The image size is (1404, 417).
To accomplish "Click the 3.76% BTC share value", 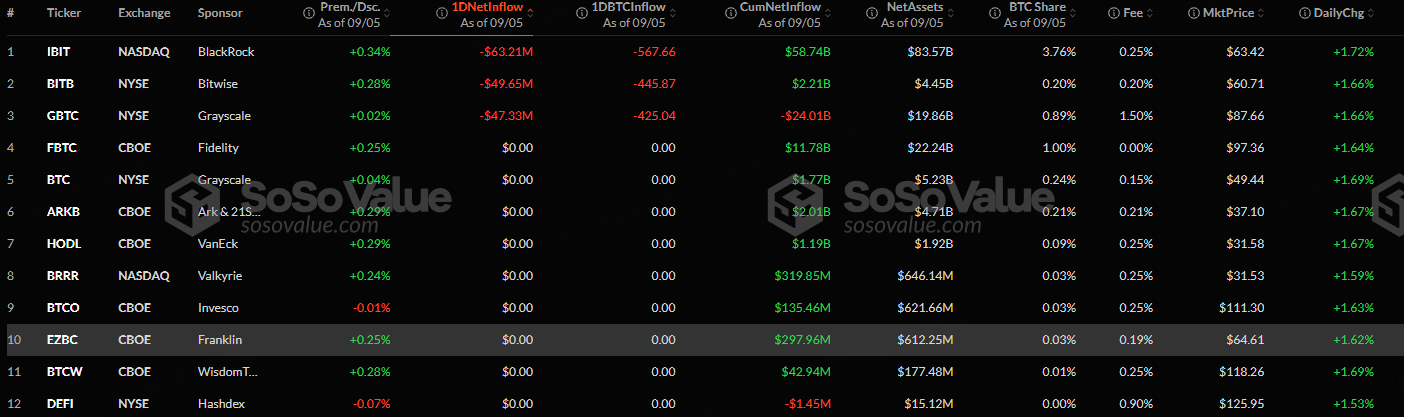I will pyautogui.click(x=1057, y=51).
